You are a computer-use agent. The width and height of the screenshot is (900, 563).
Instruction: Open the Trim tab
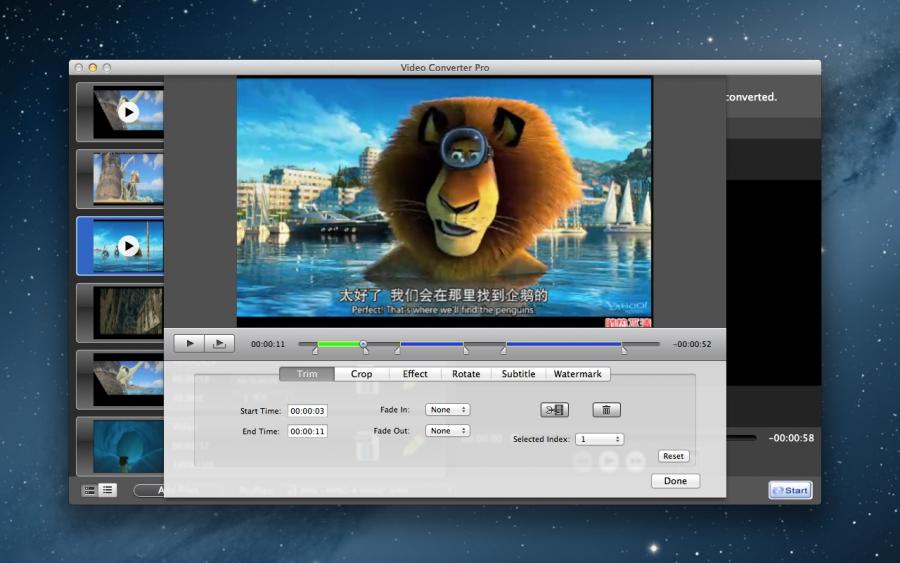tap(307, 374)
